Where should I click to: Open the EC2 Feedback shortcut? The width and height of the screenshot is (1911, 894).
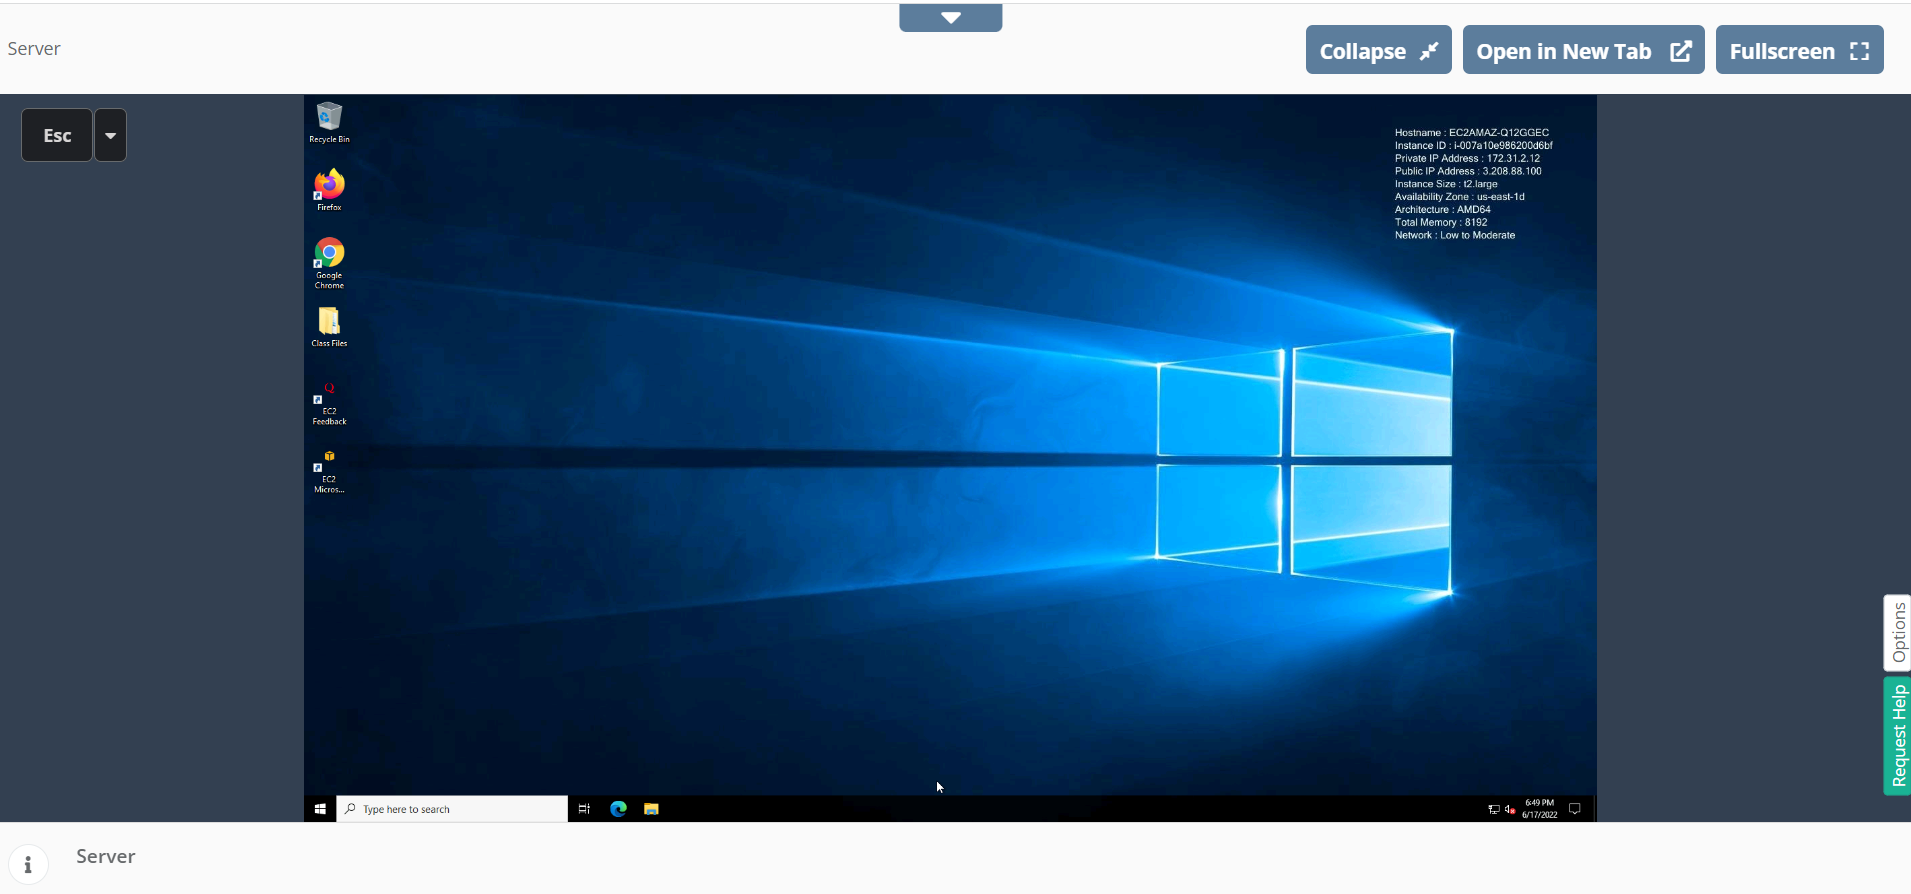click(x=329, y=404)
